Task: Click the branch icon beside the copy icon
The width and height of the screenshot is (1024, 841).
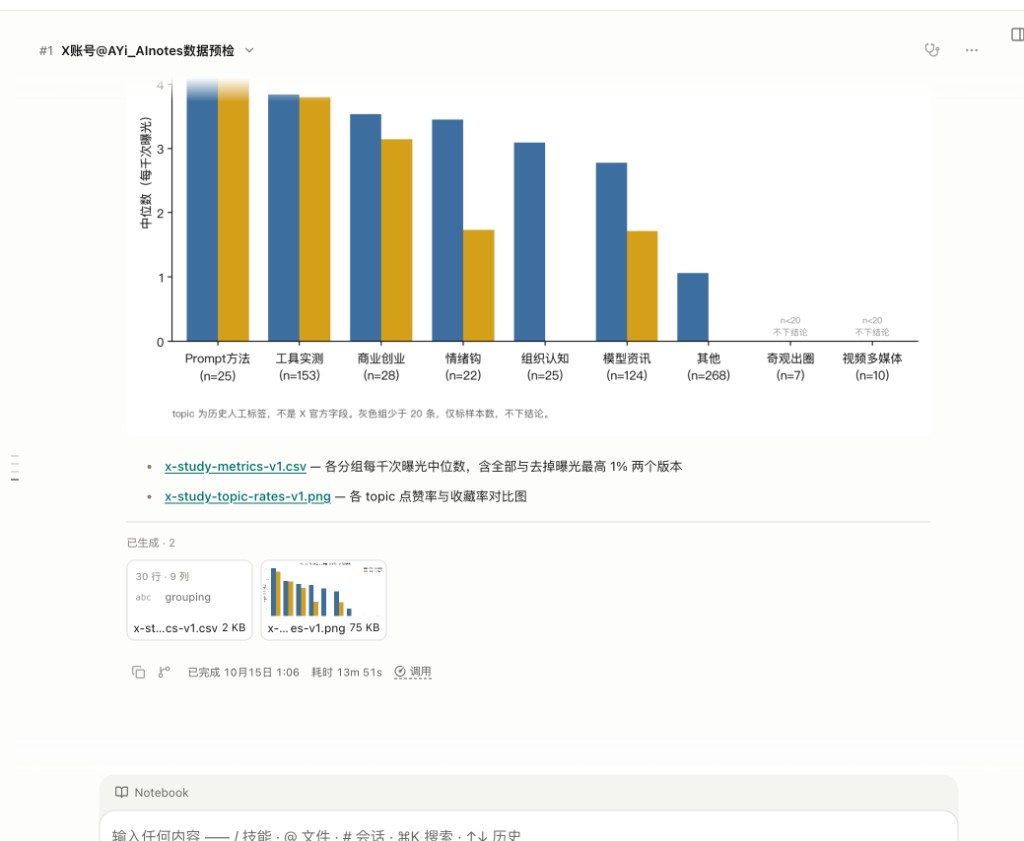Action: pyautogui.click(x=164, y=672)
